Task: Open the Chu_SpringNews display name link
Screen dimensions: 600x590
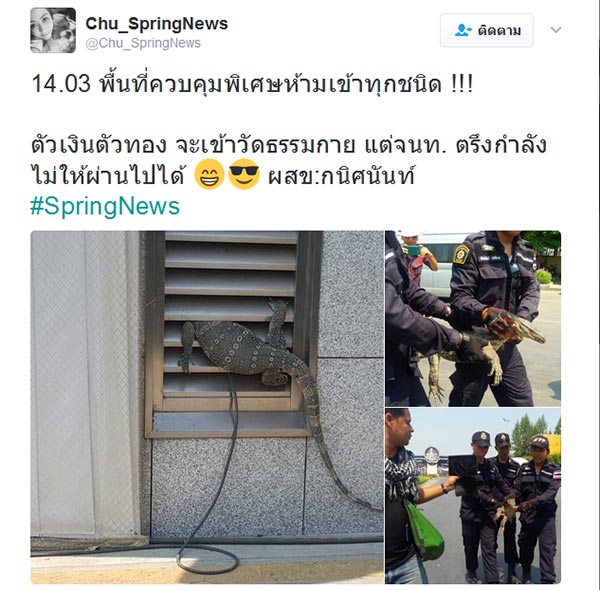Action: point(157,24)
